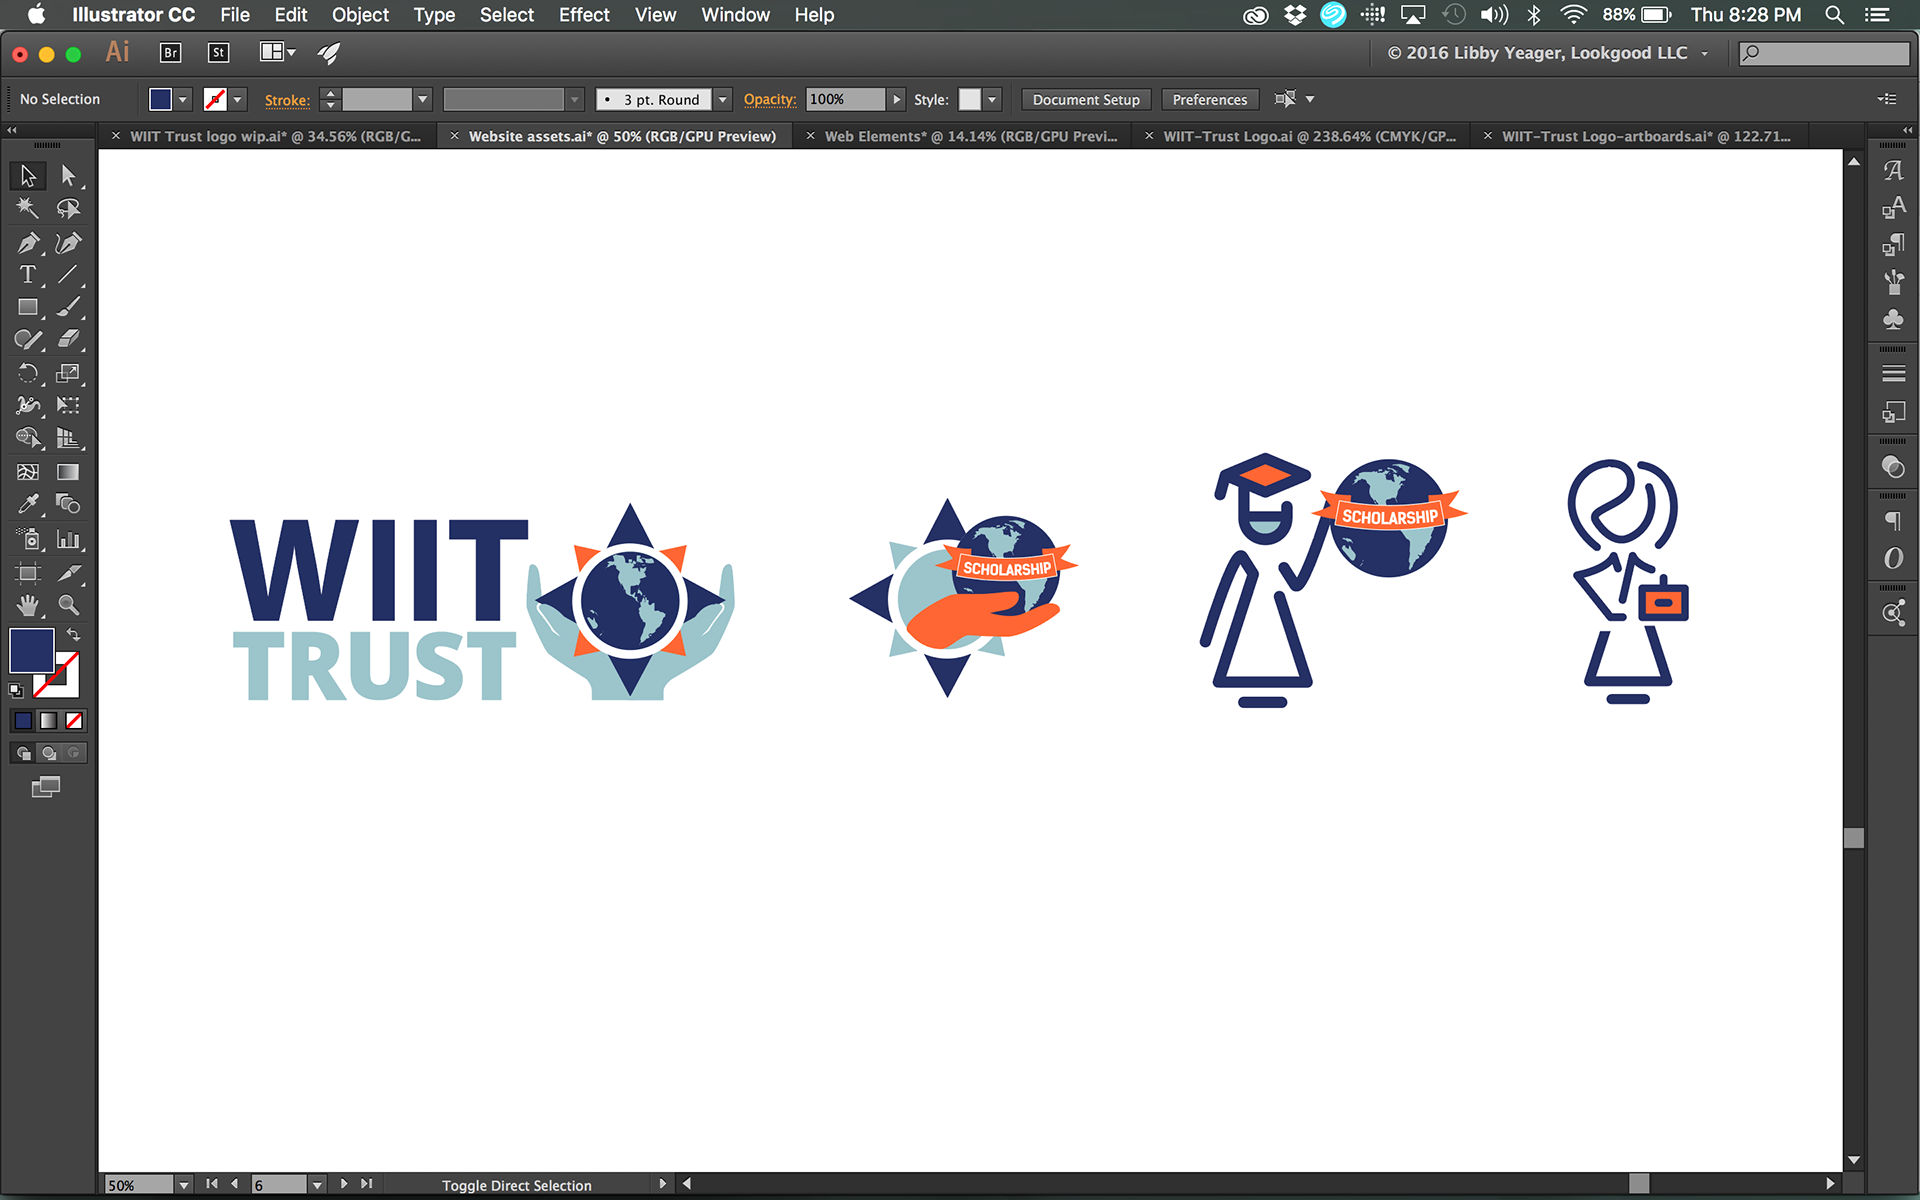Viewport: 1920px width, 1200px height.
Task: Click the Document Setup button
Action: [1085, 100]
